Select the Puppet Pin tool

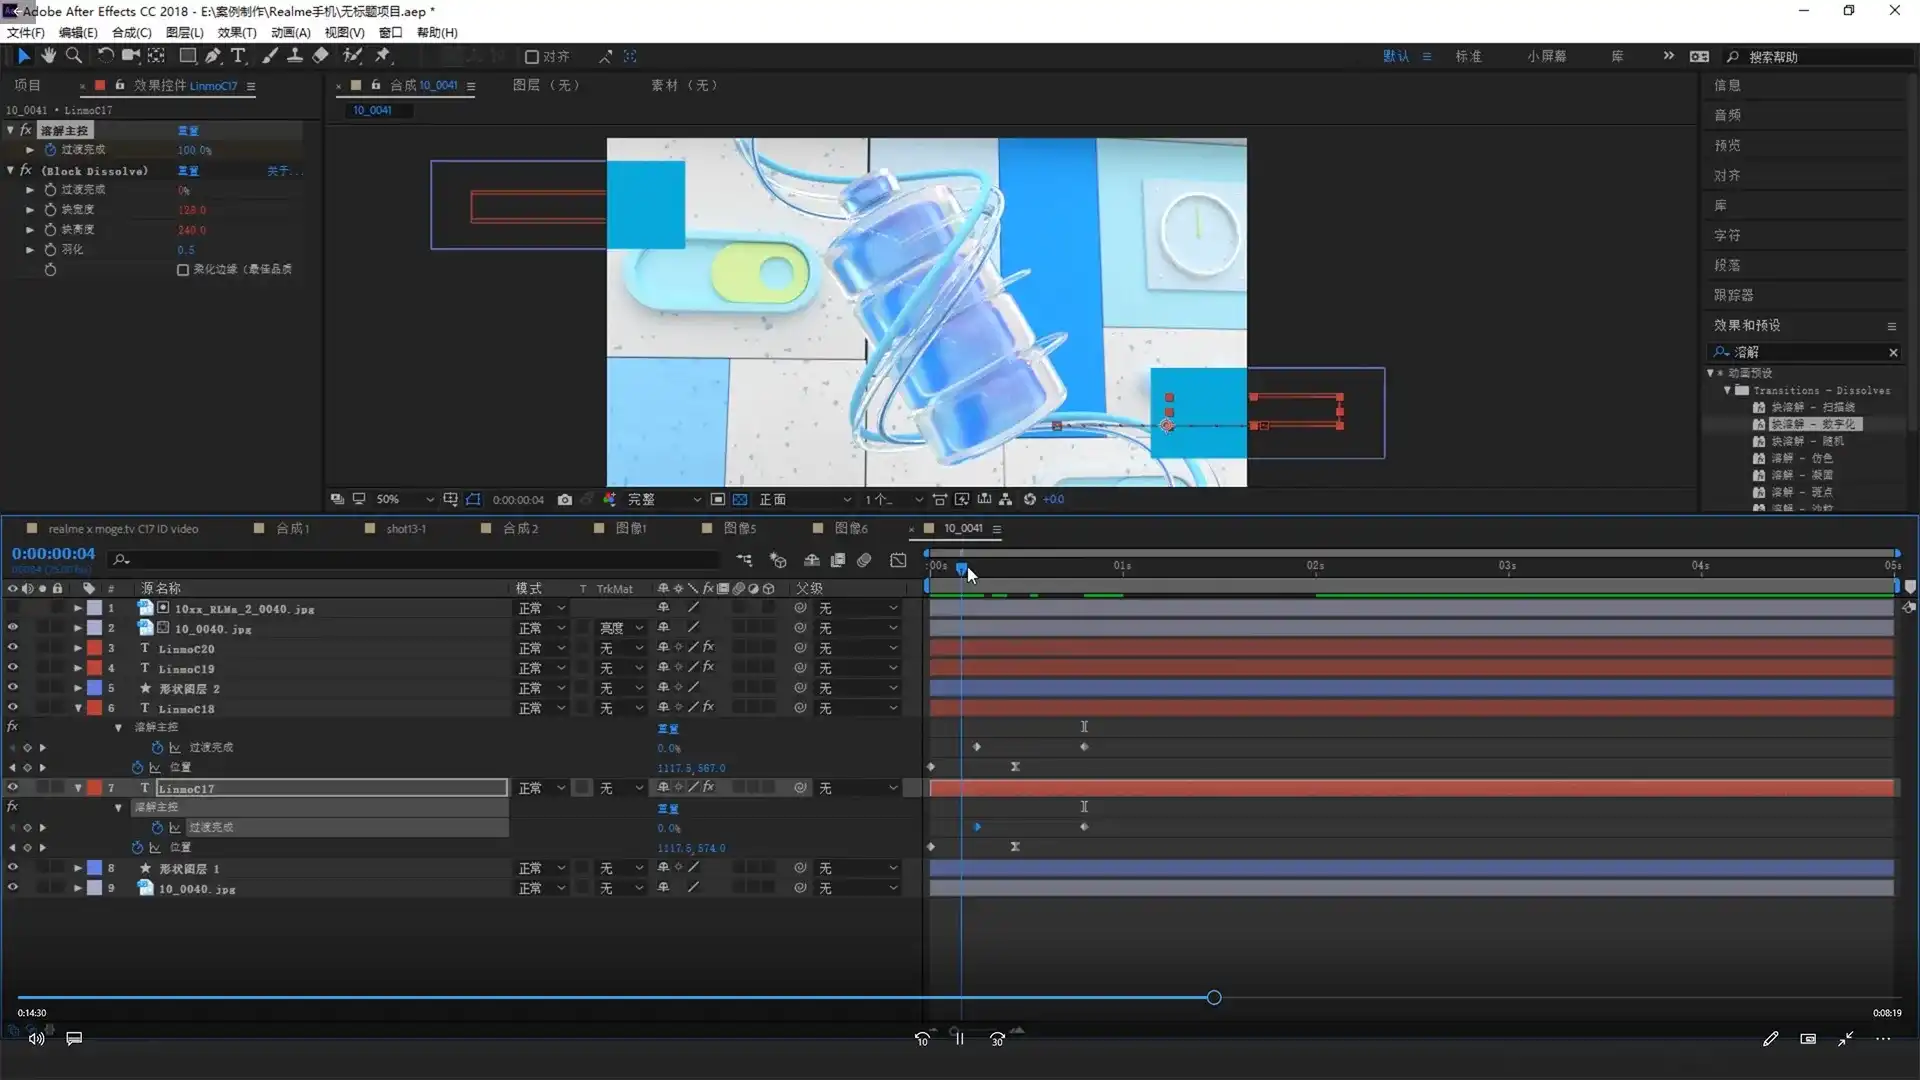pyautogui.click(x=383, y=56)
